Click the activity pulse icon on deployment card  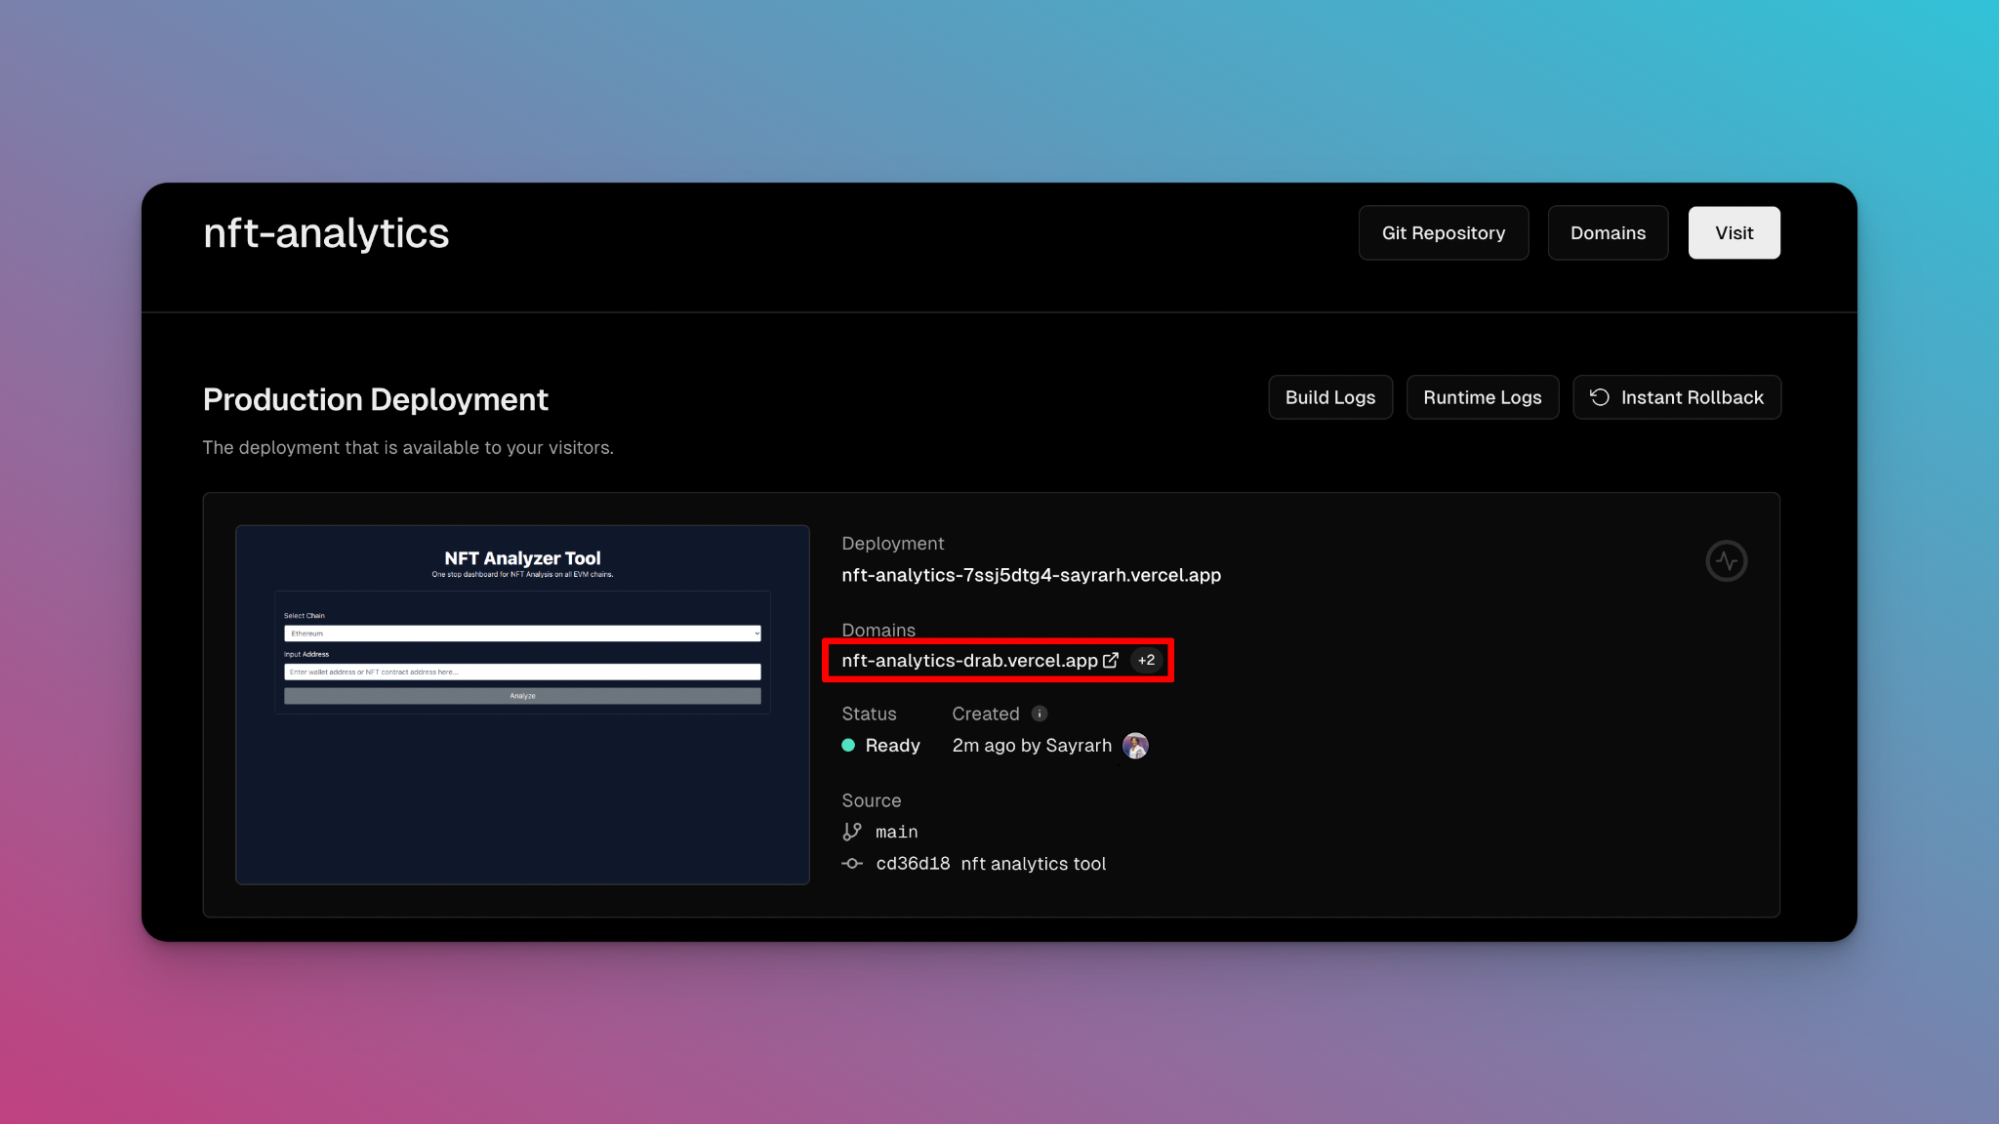point(1726,561)
